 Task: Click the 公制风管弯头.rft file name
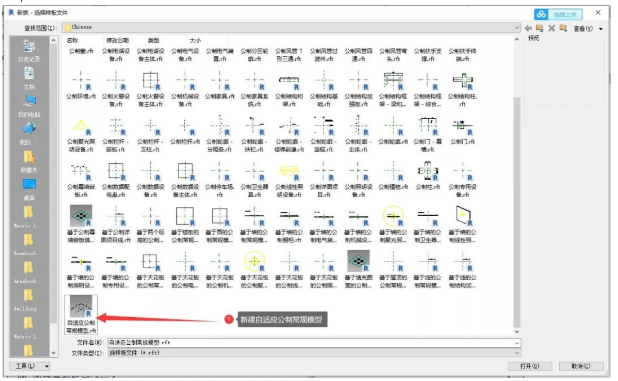393,55
